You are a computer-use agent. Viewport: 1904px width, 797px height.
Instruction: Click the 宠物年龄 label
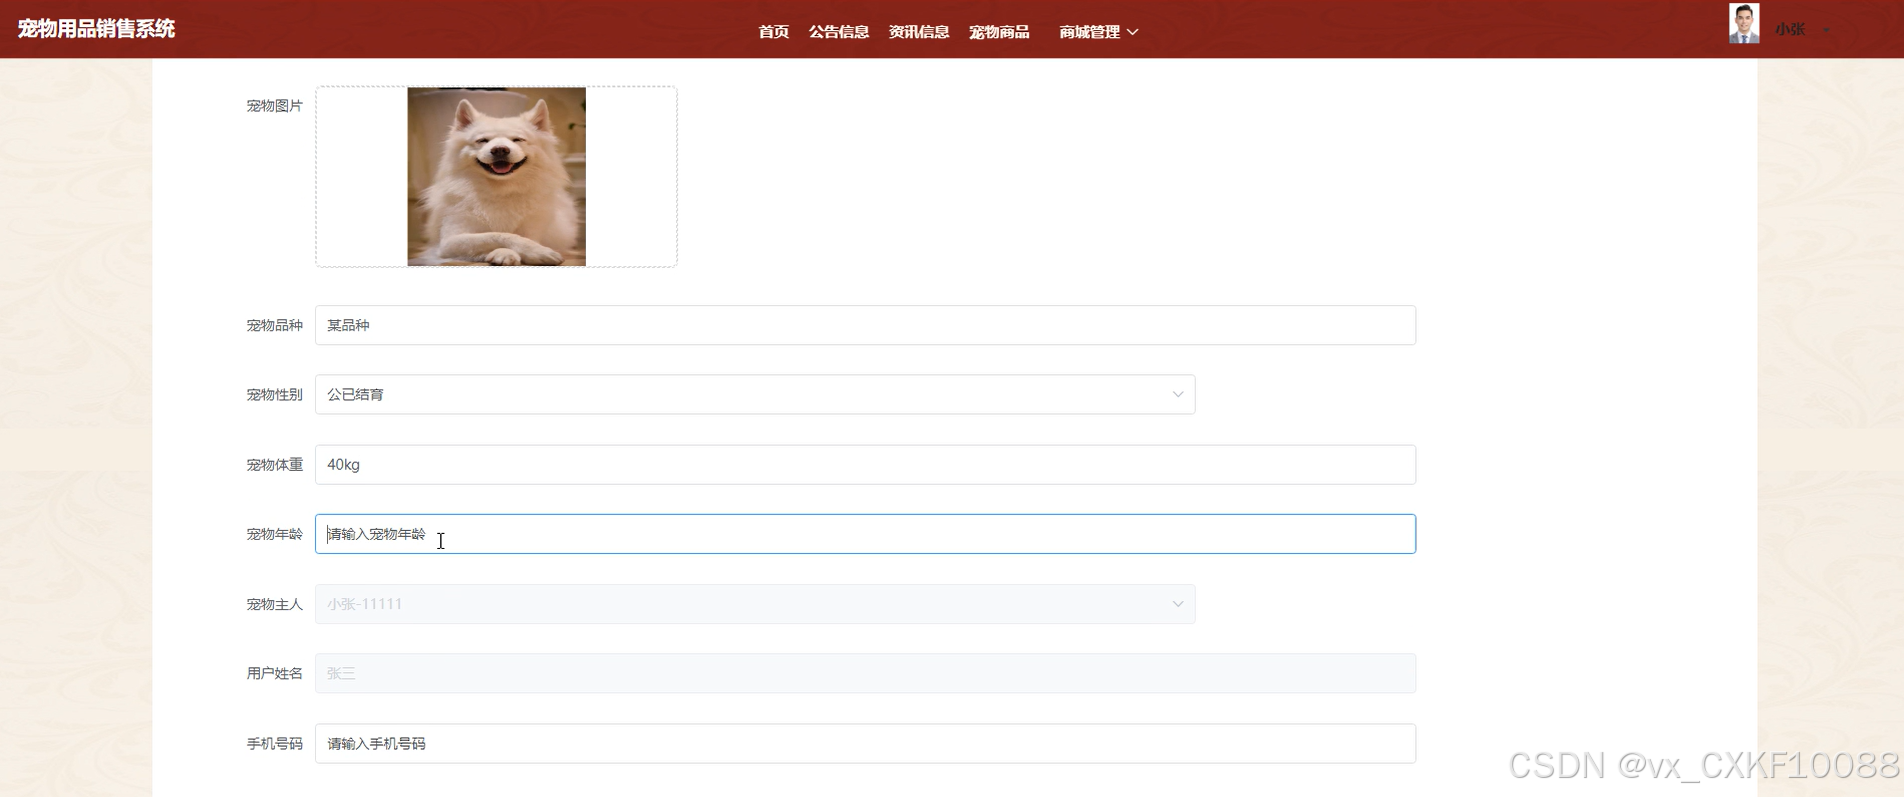coord(274,534)
